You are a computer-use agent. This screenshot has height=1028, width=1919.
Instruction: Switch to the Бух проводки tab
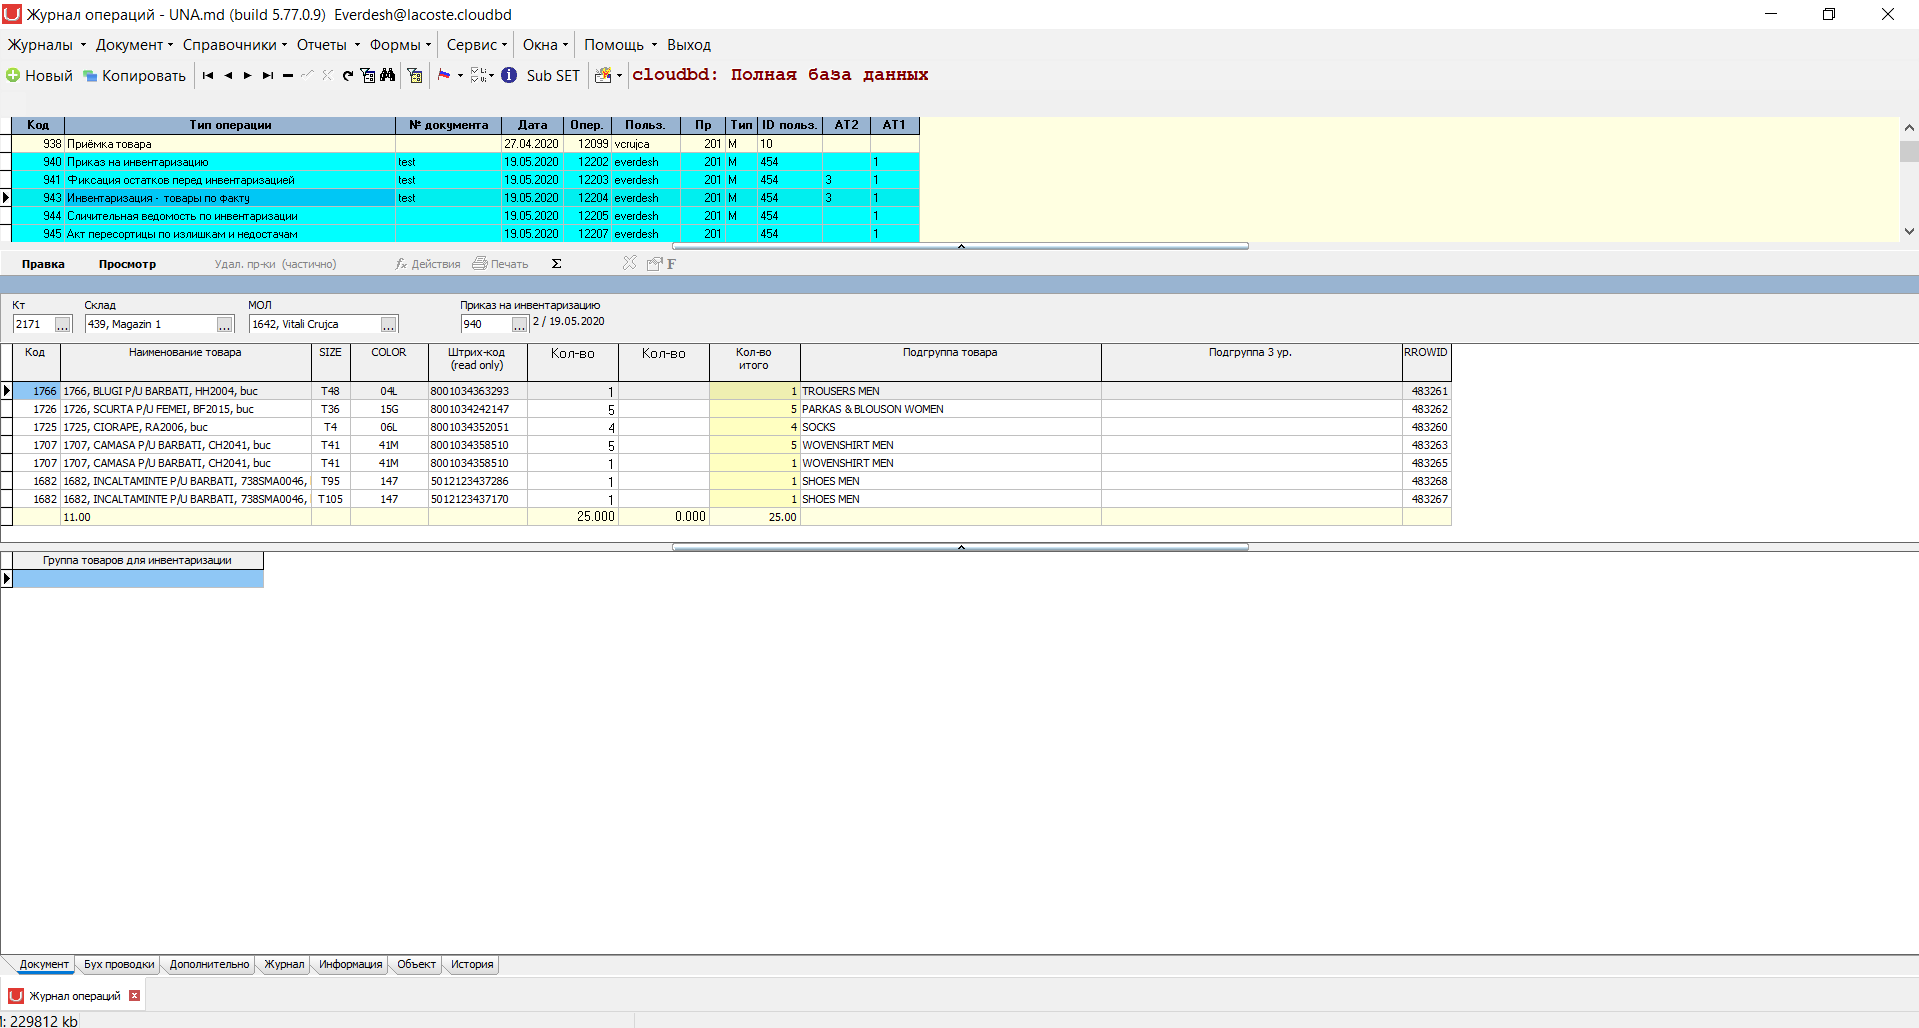pyautogui.click(x=119, y=965)
